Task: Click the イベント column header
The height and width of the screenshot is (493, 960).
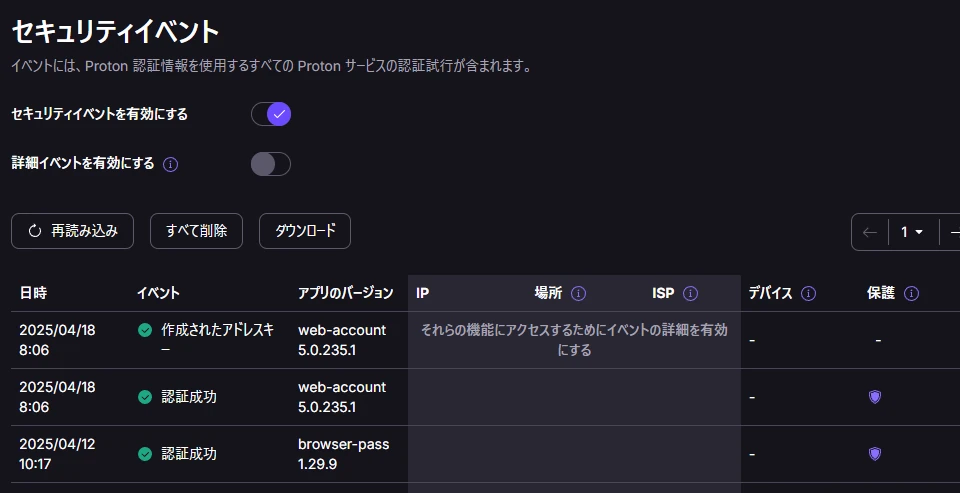Action: (x=159, y=293)
